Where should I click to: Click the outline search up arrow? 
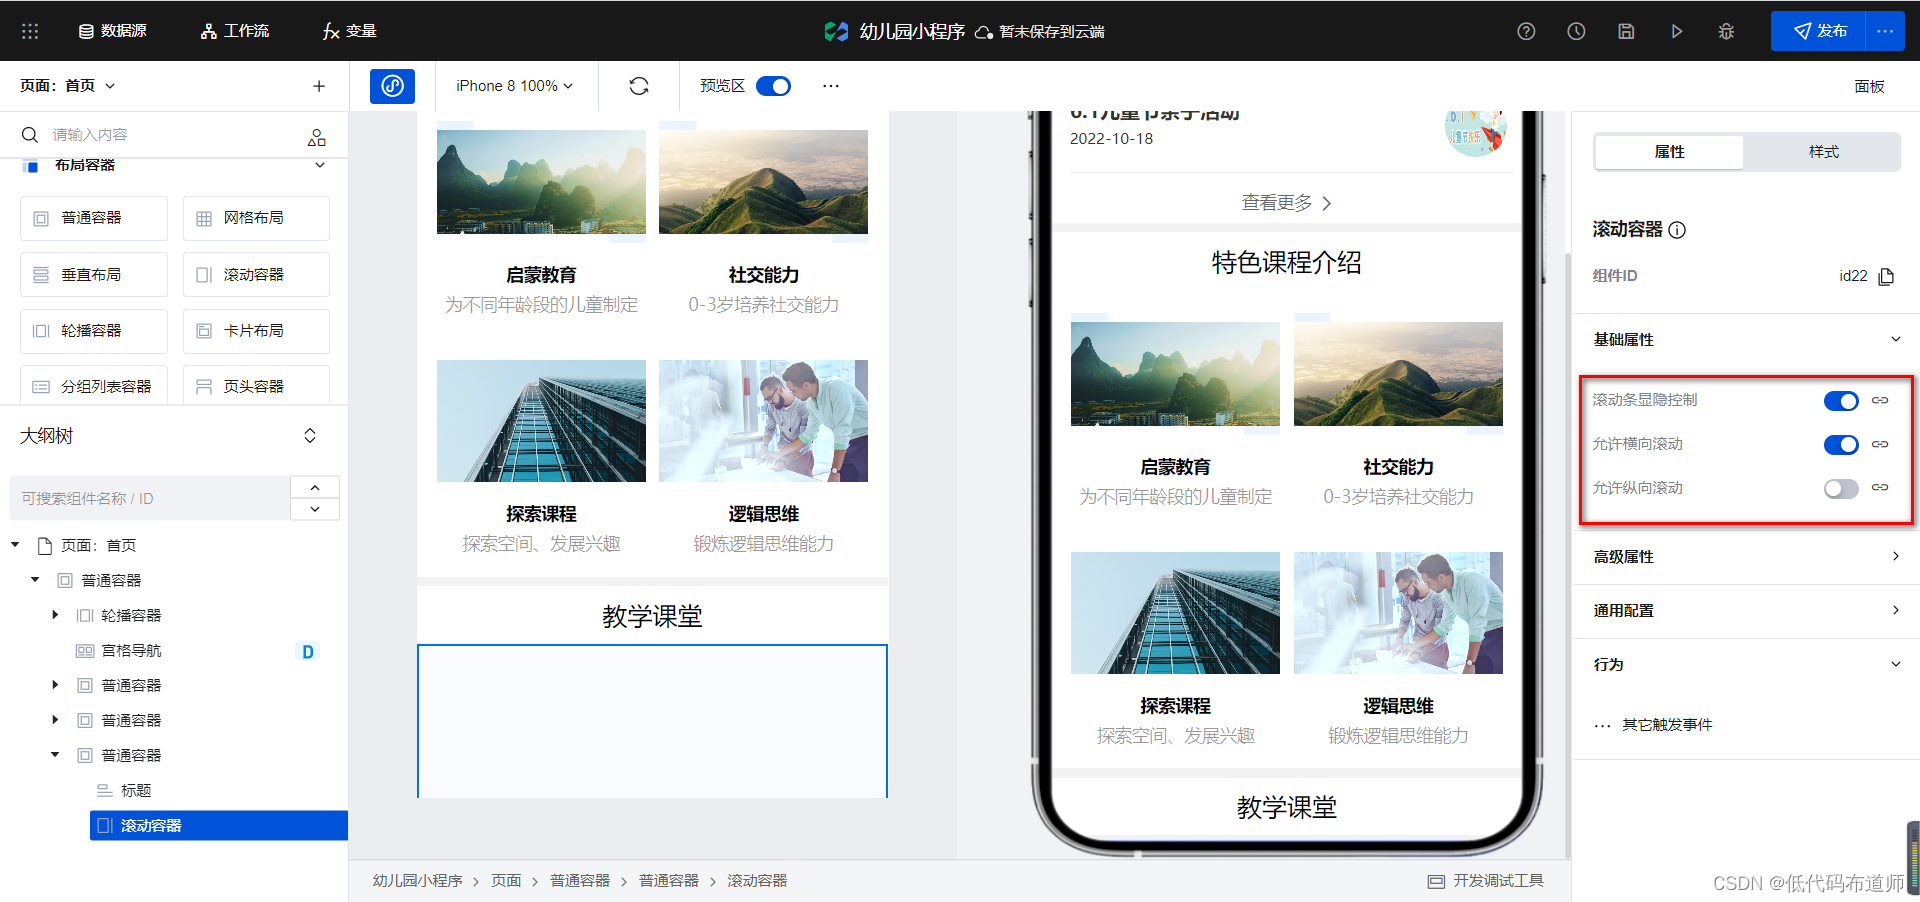coord(315,487)
